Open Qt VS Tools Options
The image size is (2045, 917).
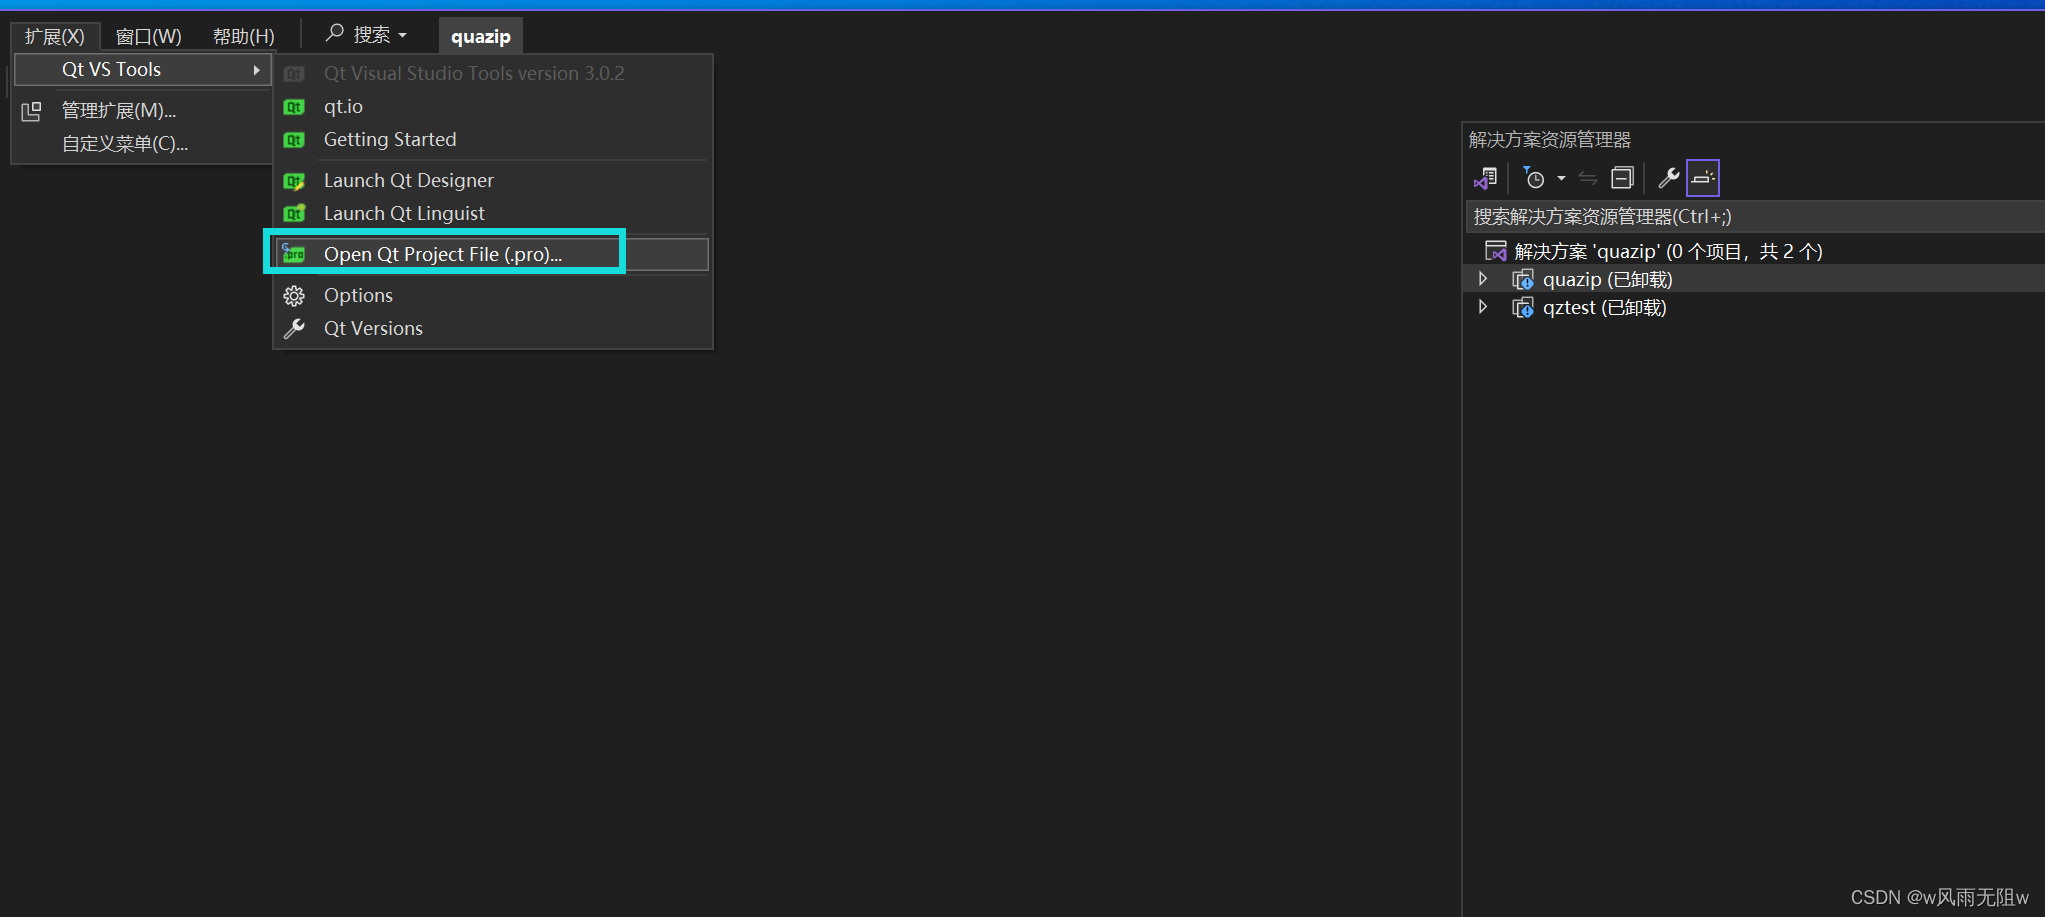[358, 295]
